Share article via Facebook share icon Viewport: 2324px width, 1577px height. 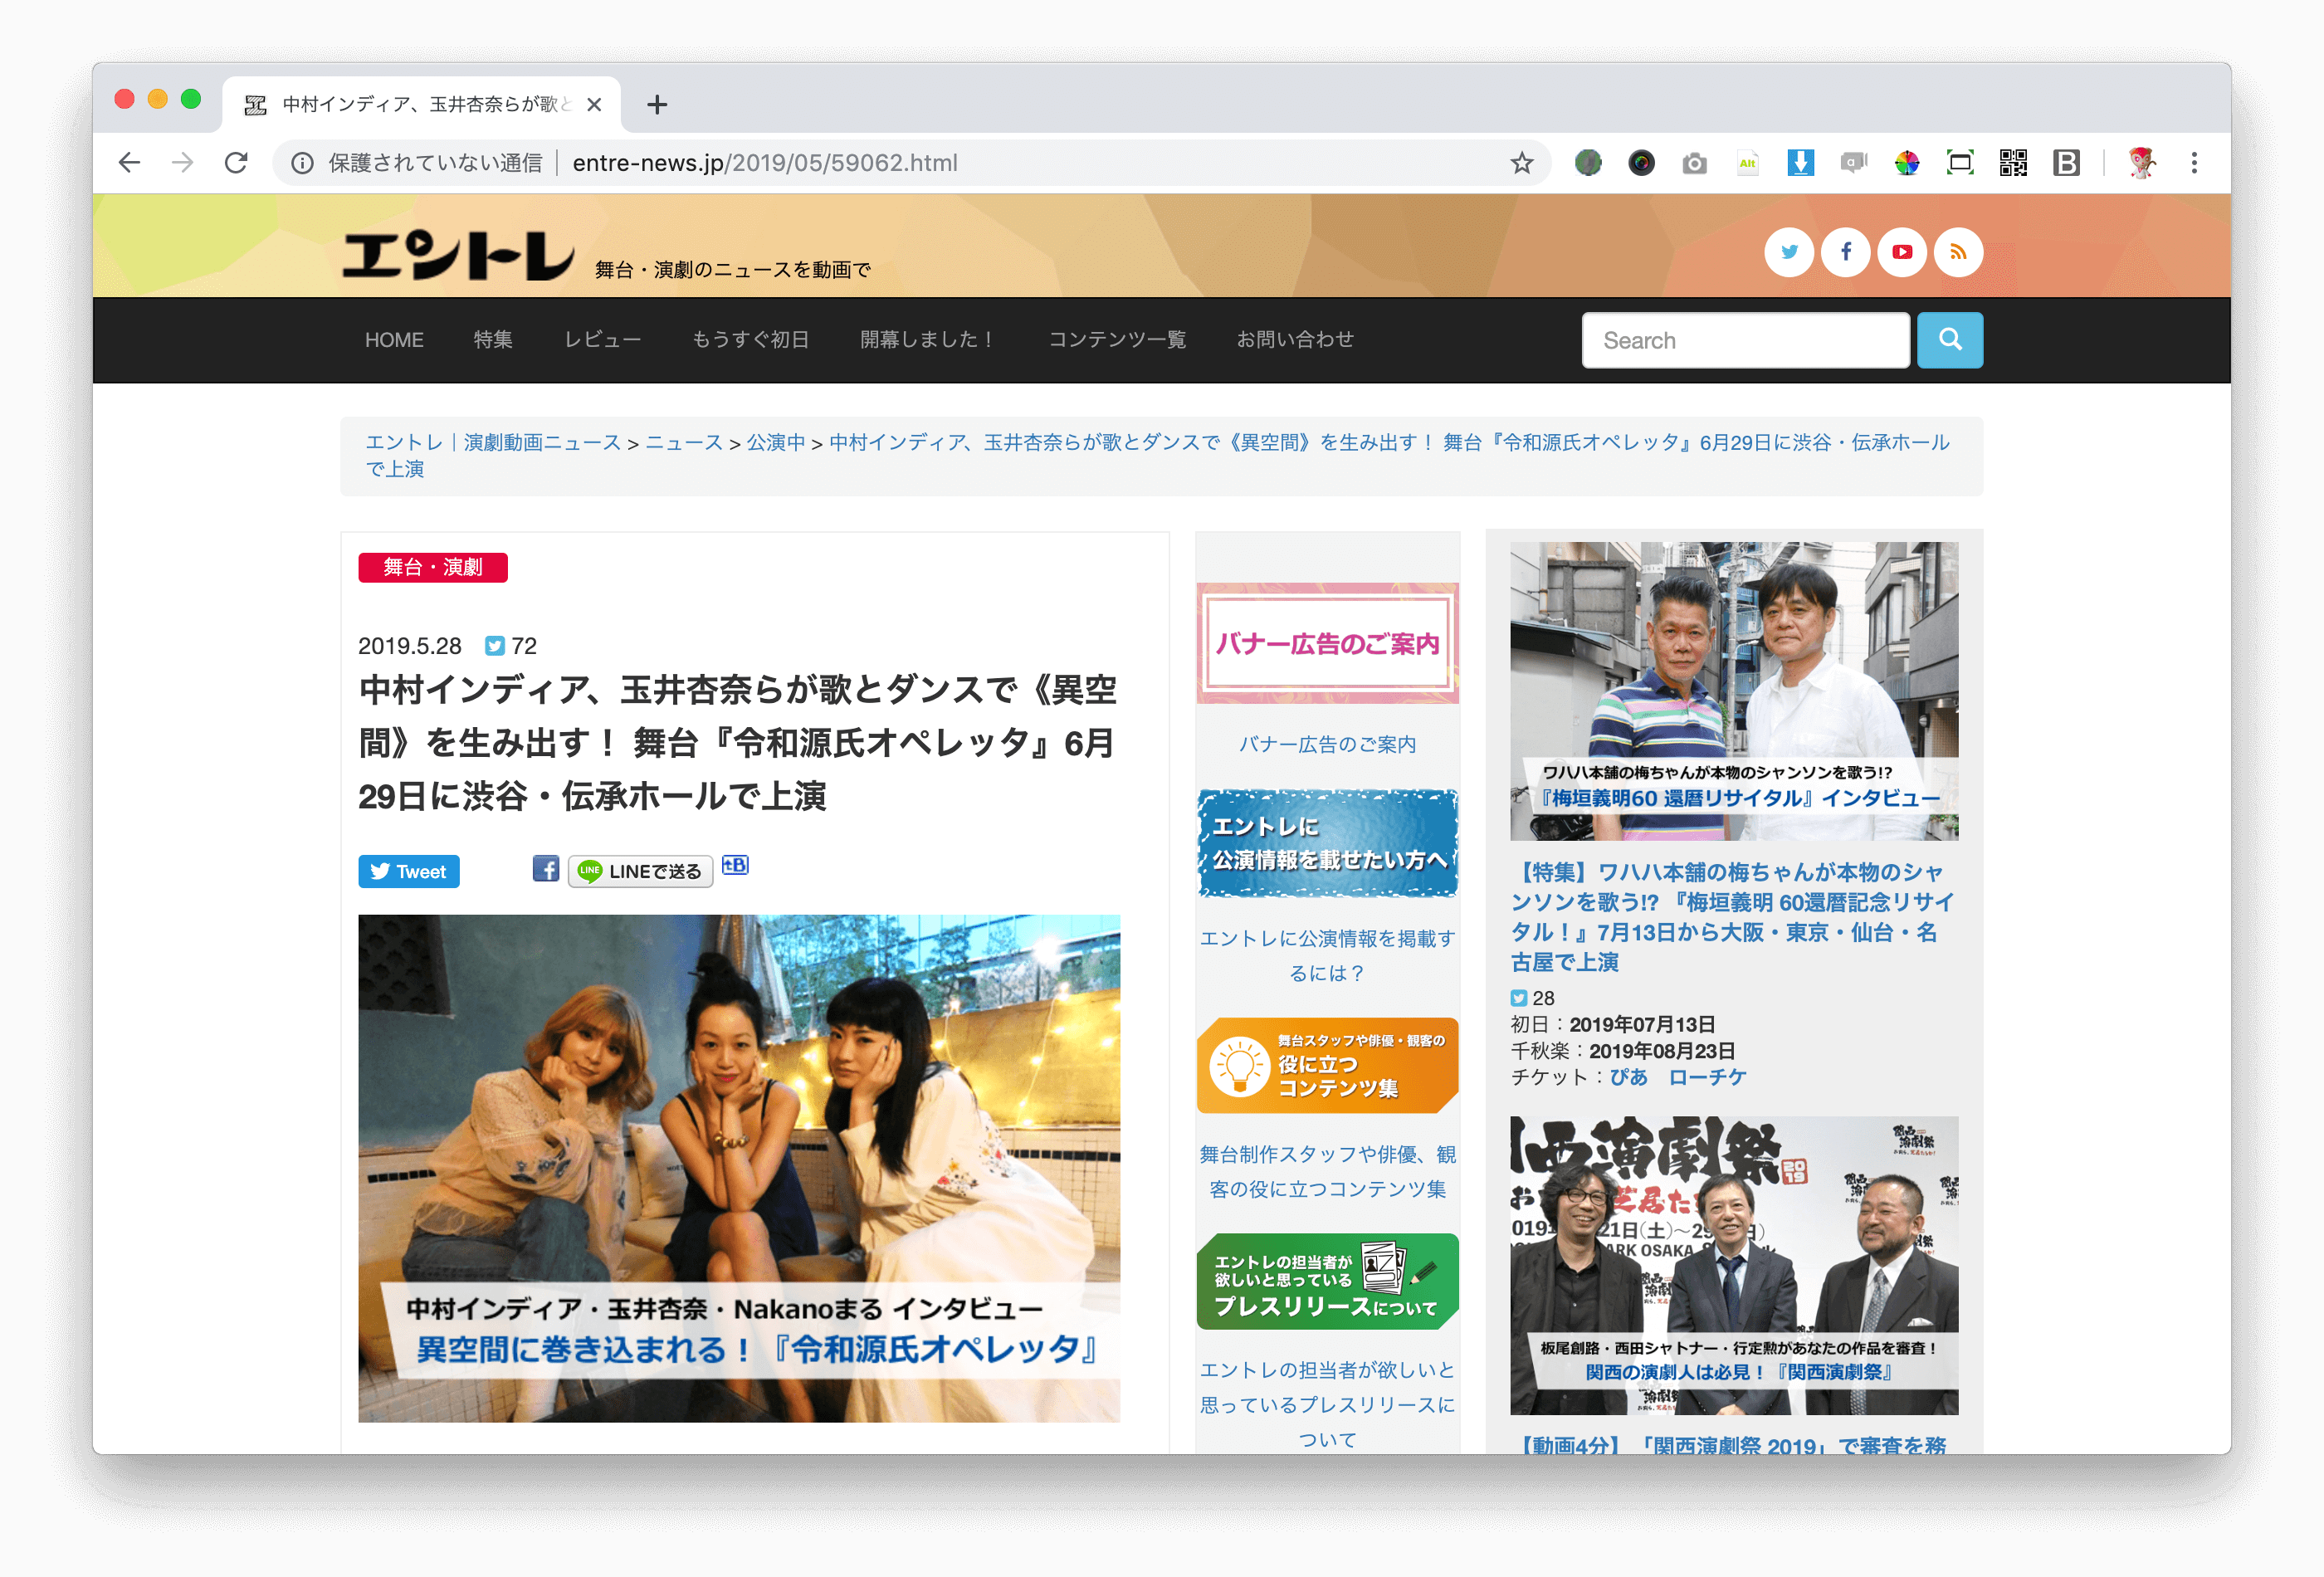[545, 869]
